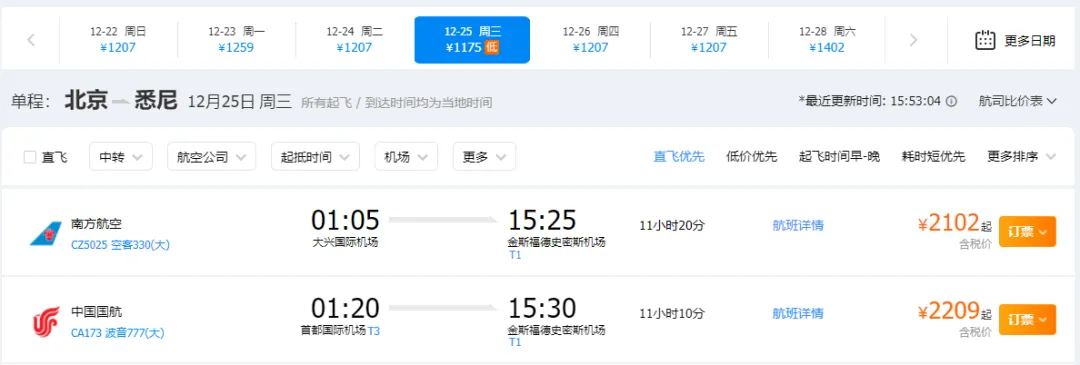Click the 01:05 departure time
The height and width of the screenshot is (365, 1080).
345,220
